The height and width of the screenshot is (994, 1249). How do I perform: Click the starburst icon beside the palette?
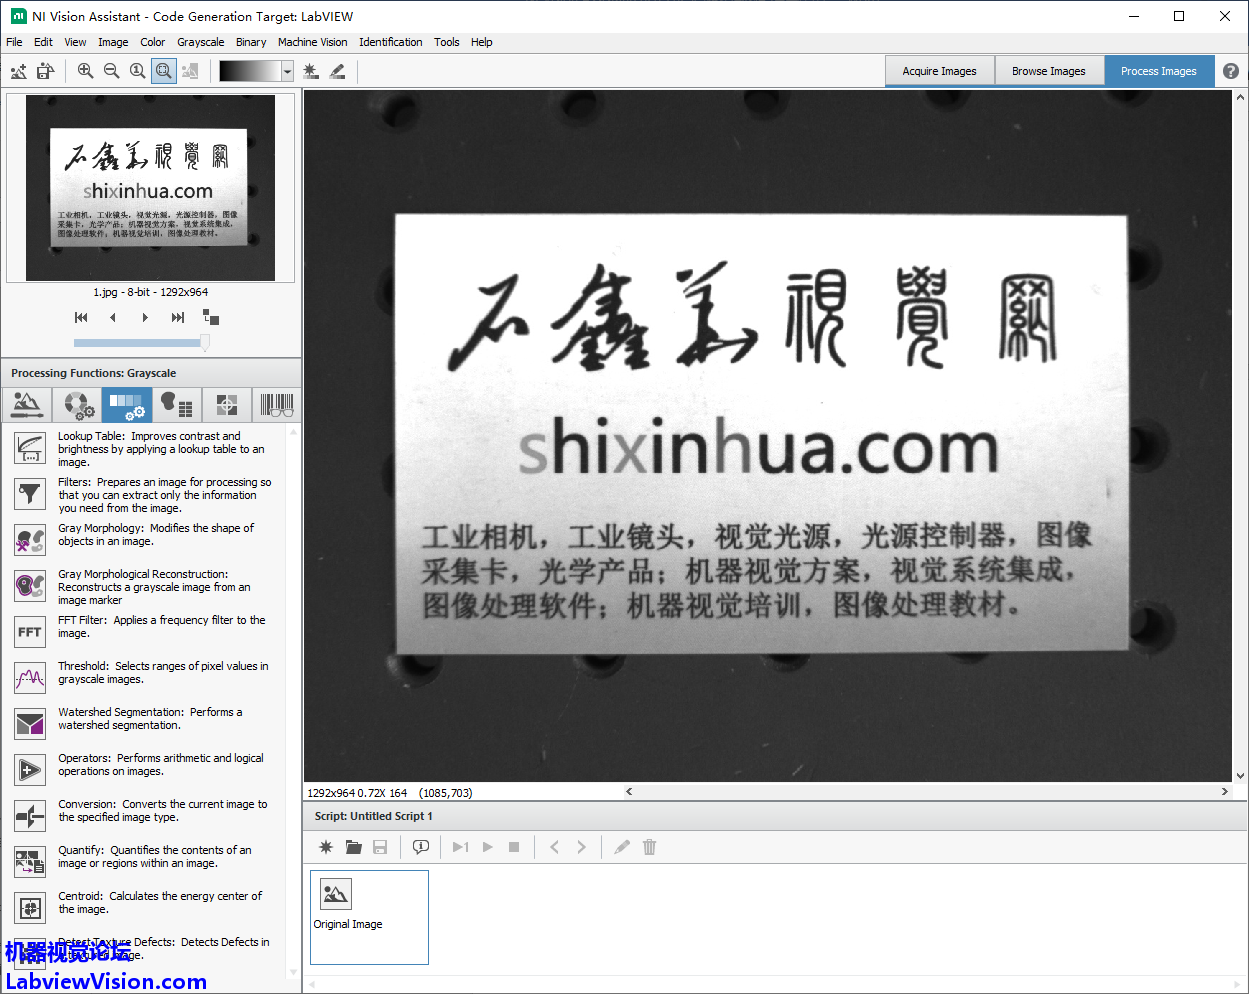coord(311,71)
